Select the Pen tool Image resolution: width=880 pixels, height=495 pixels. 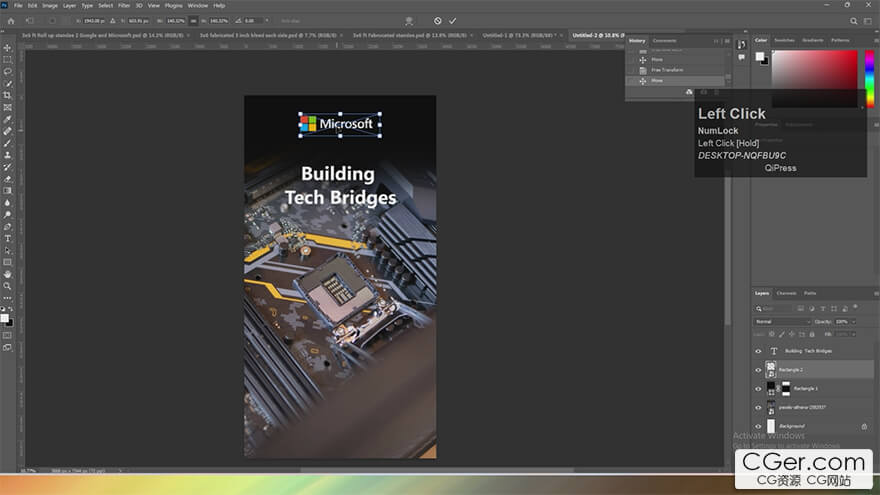click(x=7, y=227)
